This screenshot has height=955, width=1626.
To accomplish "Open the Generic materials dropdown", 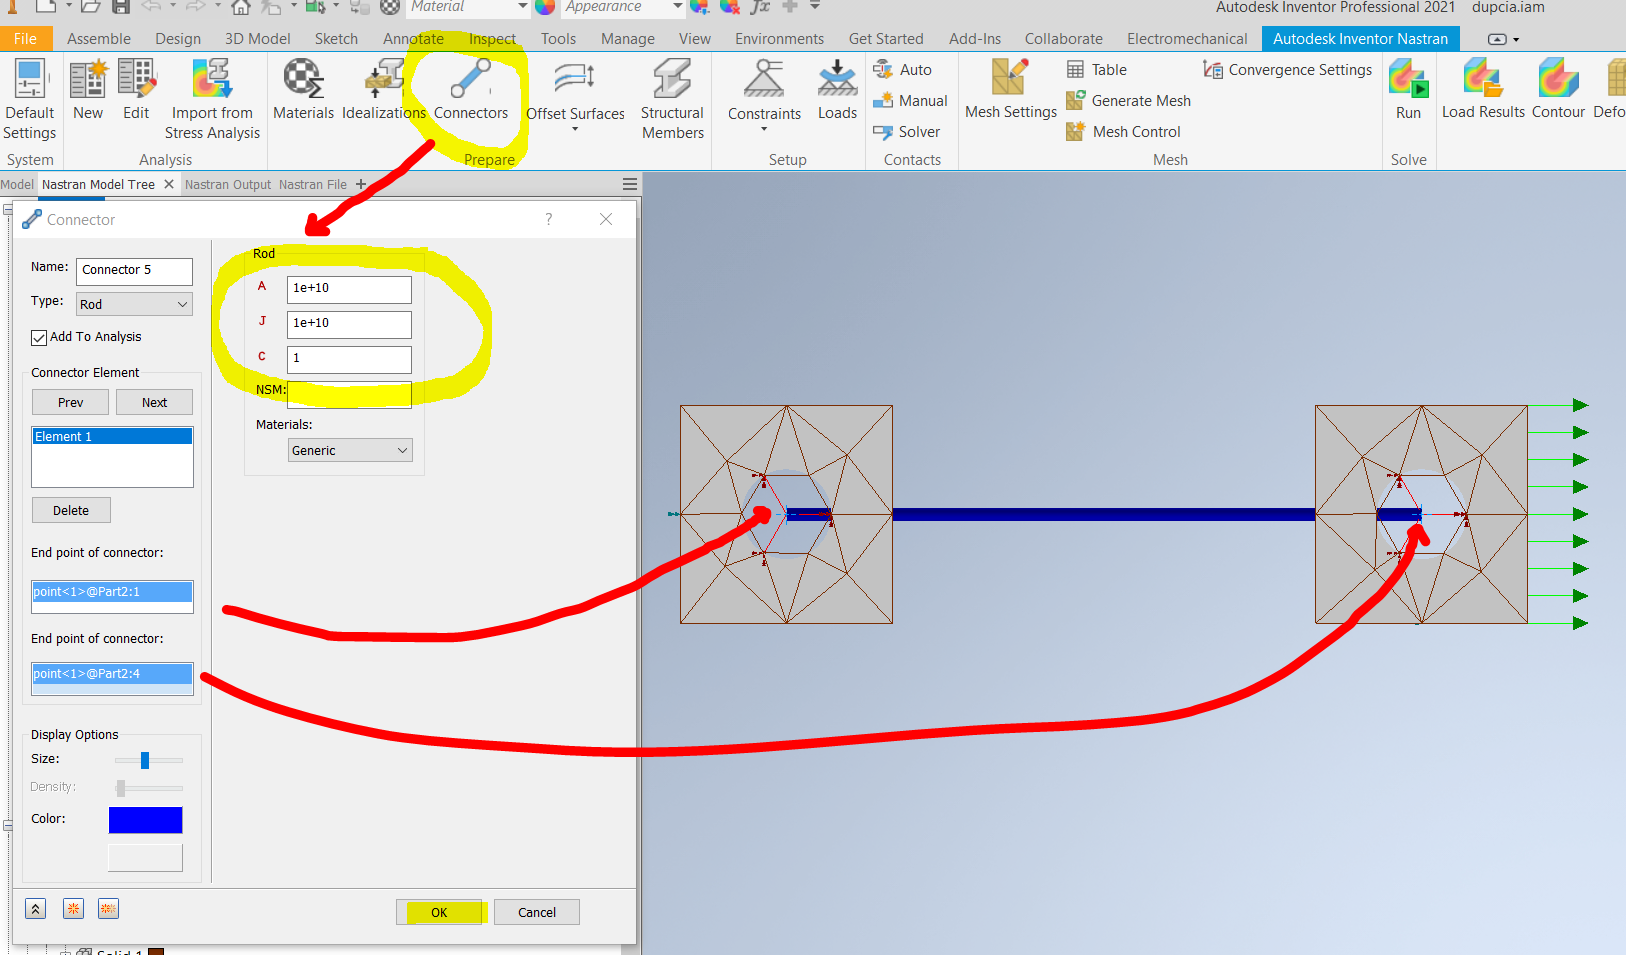I will [x=349, y=450].
